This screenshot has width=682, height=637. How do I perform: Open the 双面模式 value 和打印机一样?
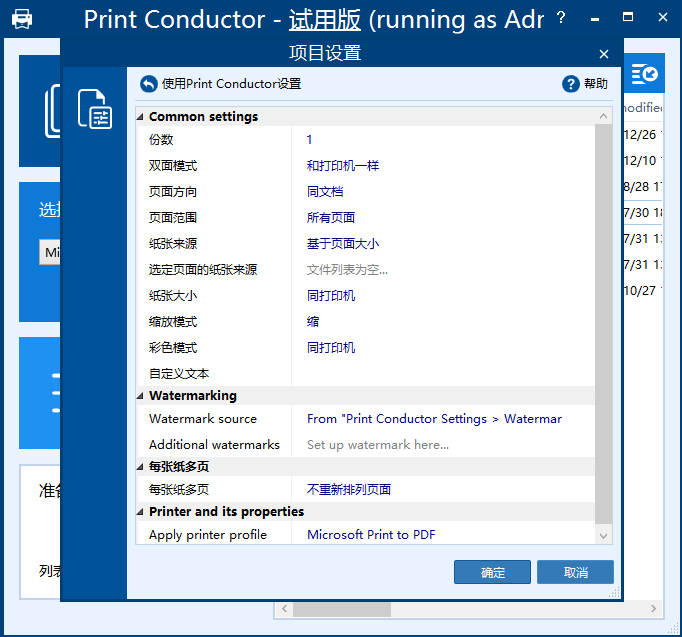coord(343,166)
